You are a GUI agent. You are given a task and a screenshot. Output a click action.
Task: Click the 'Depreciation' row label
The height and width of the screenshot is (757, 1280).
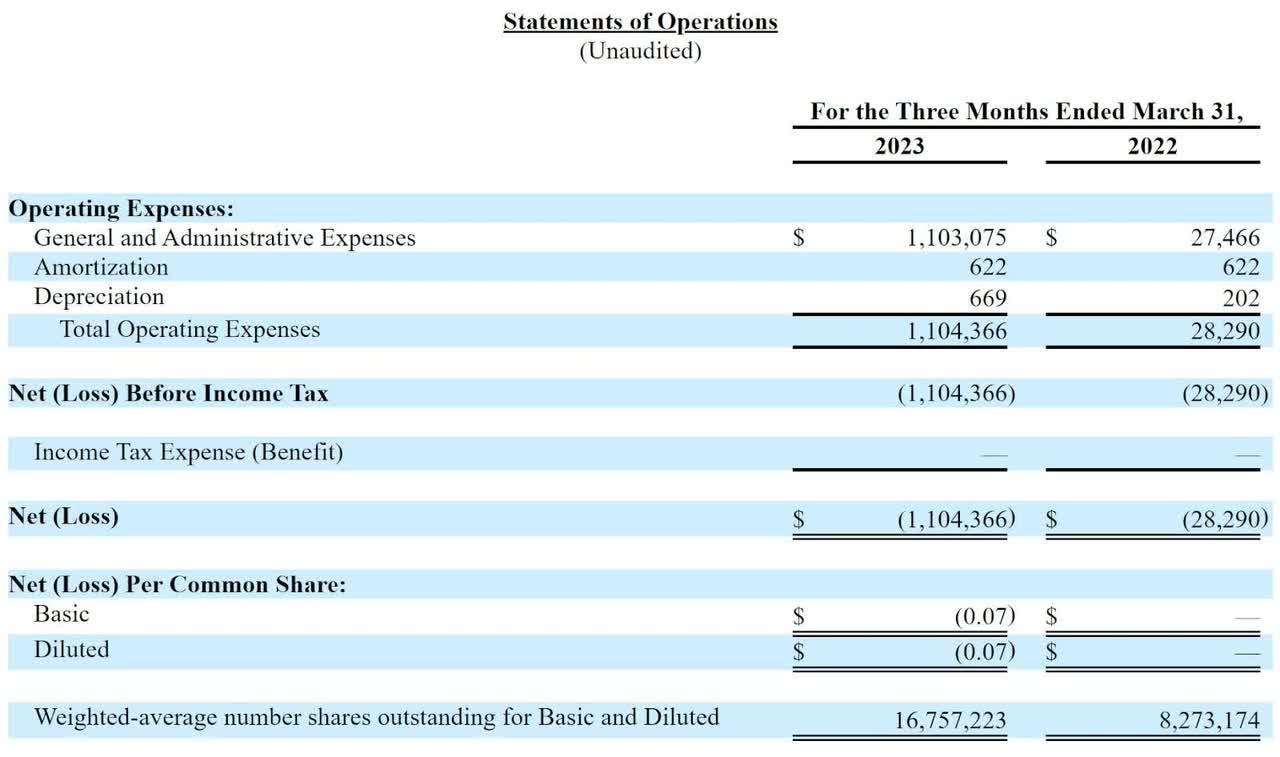[99, 297]
